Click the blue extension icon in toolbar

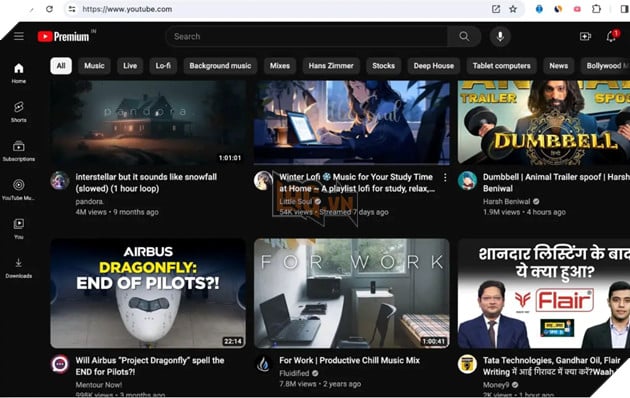(x=539, y=9)
